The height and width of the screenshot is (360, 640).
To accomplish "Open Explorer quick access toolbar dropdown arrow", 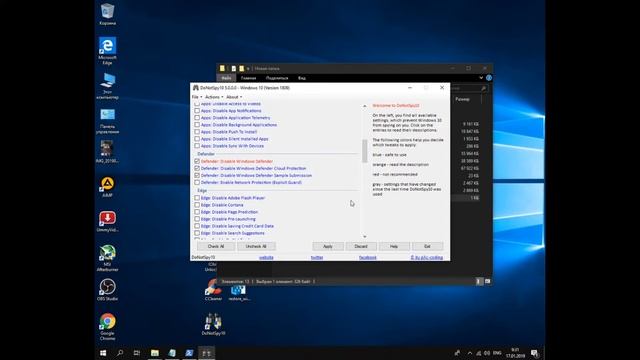I will click(x=248, y=69).
